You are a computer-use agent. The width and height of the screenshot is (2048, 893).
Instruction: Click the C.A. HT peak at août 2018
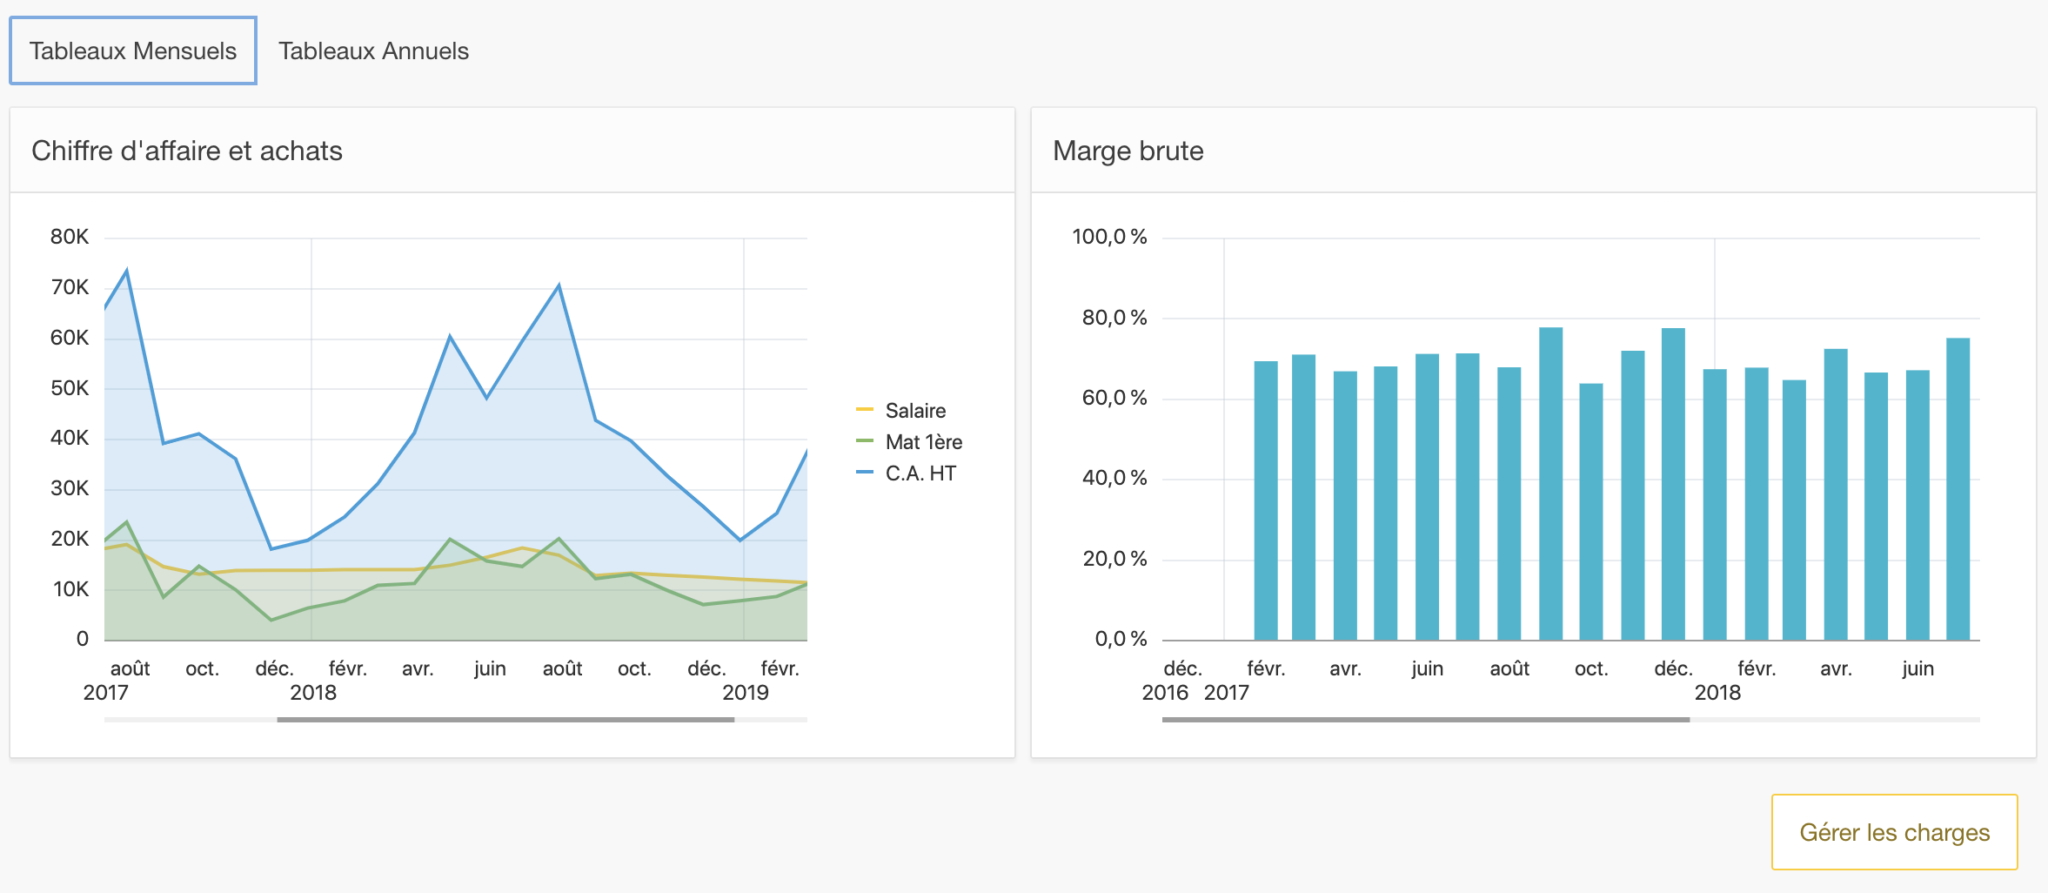coord(558,286)
